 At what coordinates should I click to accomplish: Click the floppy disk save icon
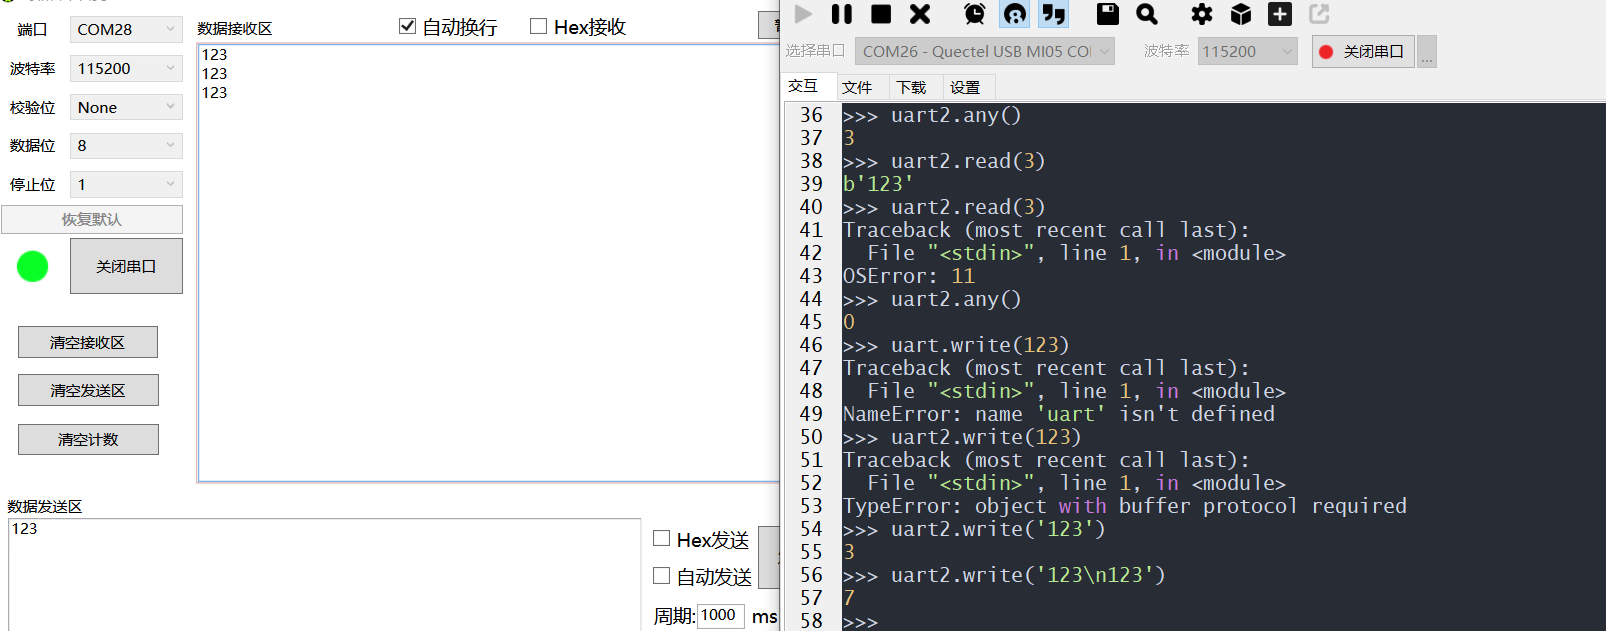(x=1107, y=14)
